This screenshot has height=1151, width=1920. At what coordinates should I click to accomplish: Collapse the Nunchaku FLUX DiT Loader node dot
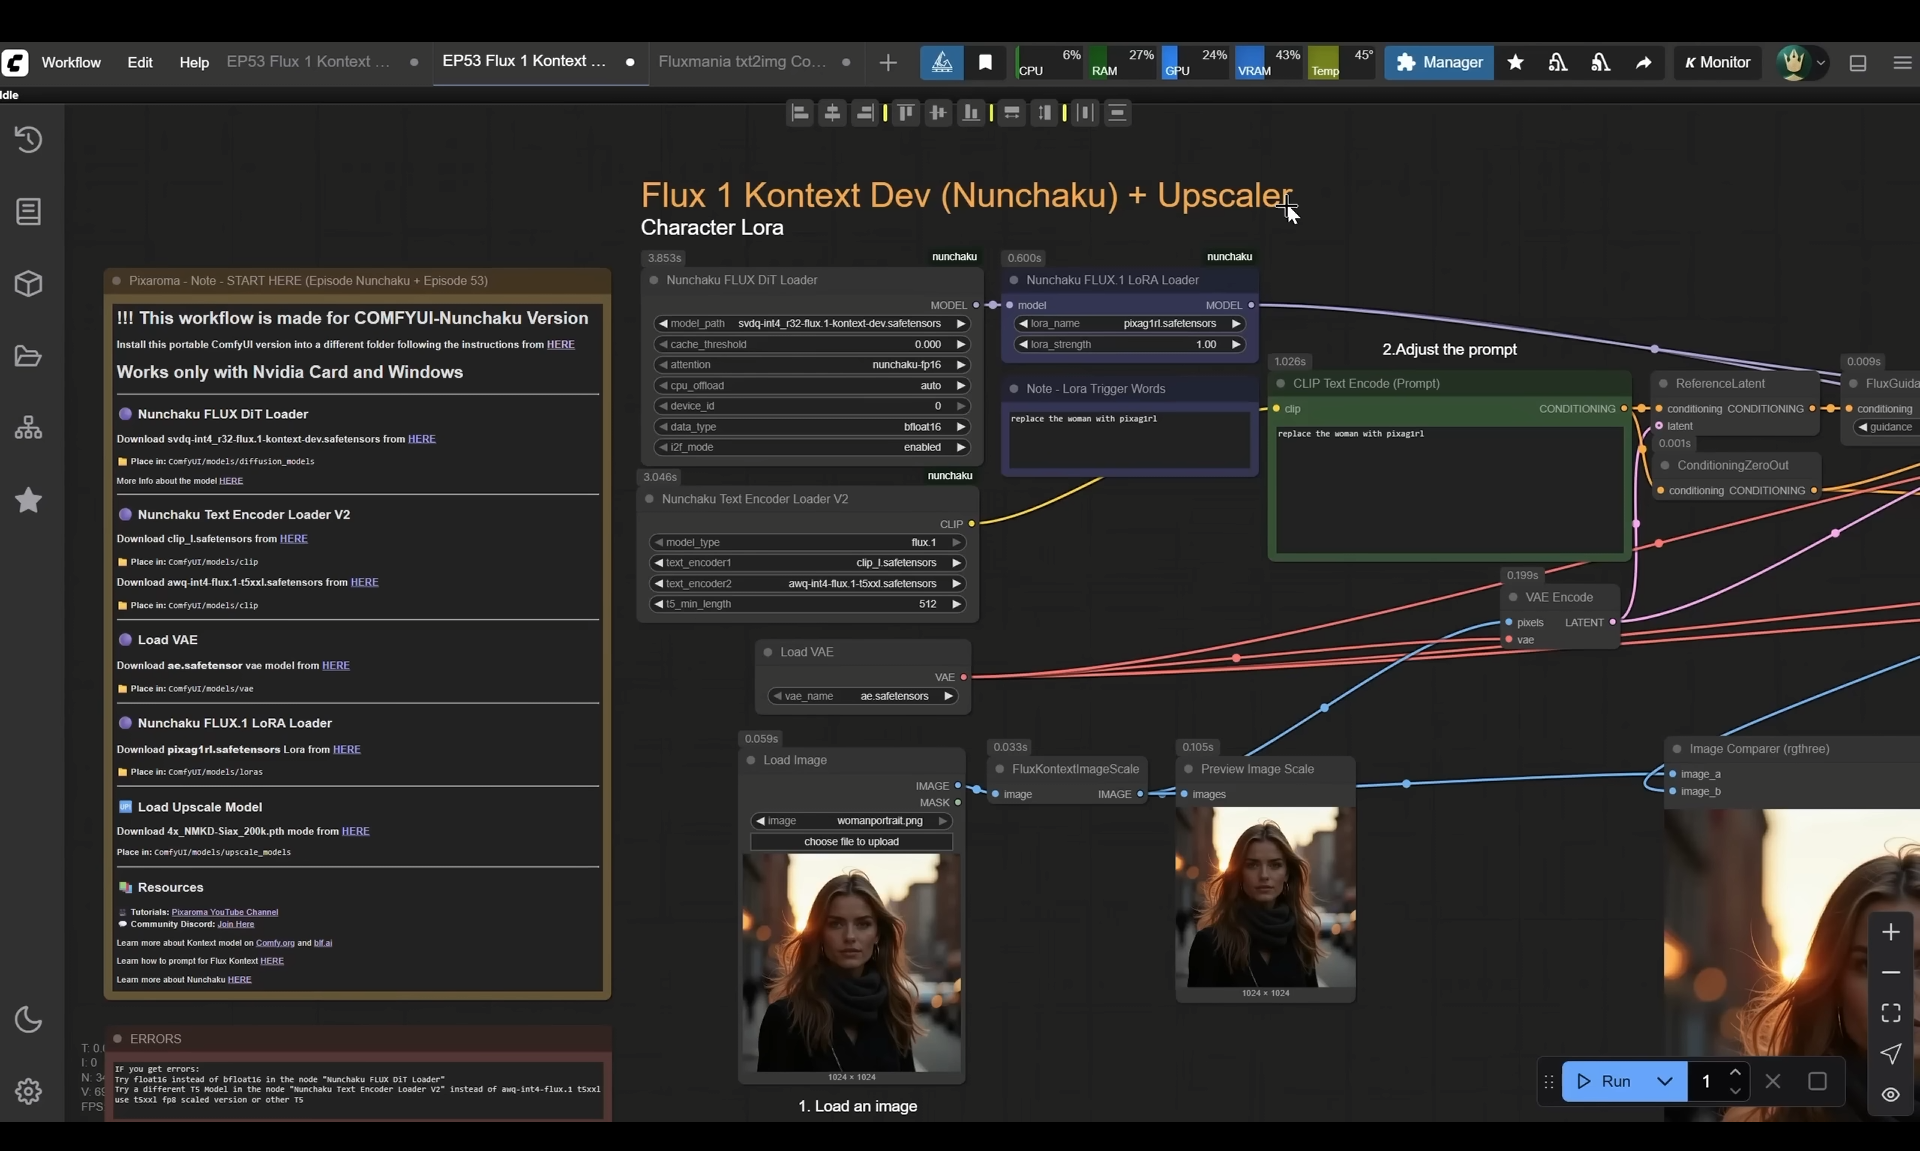click(654, 280)
